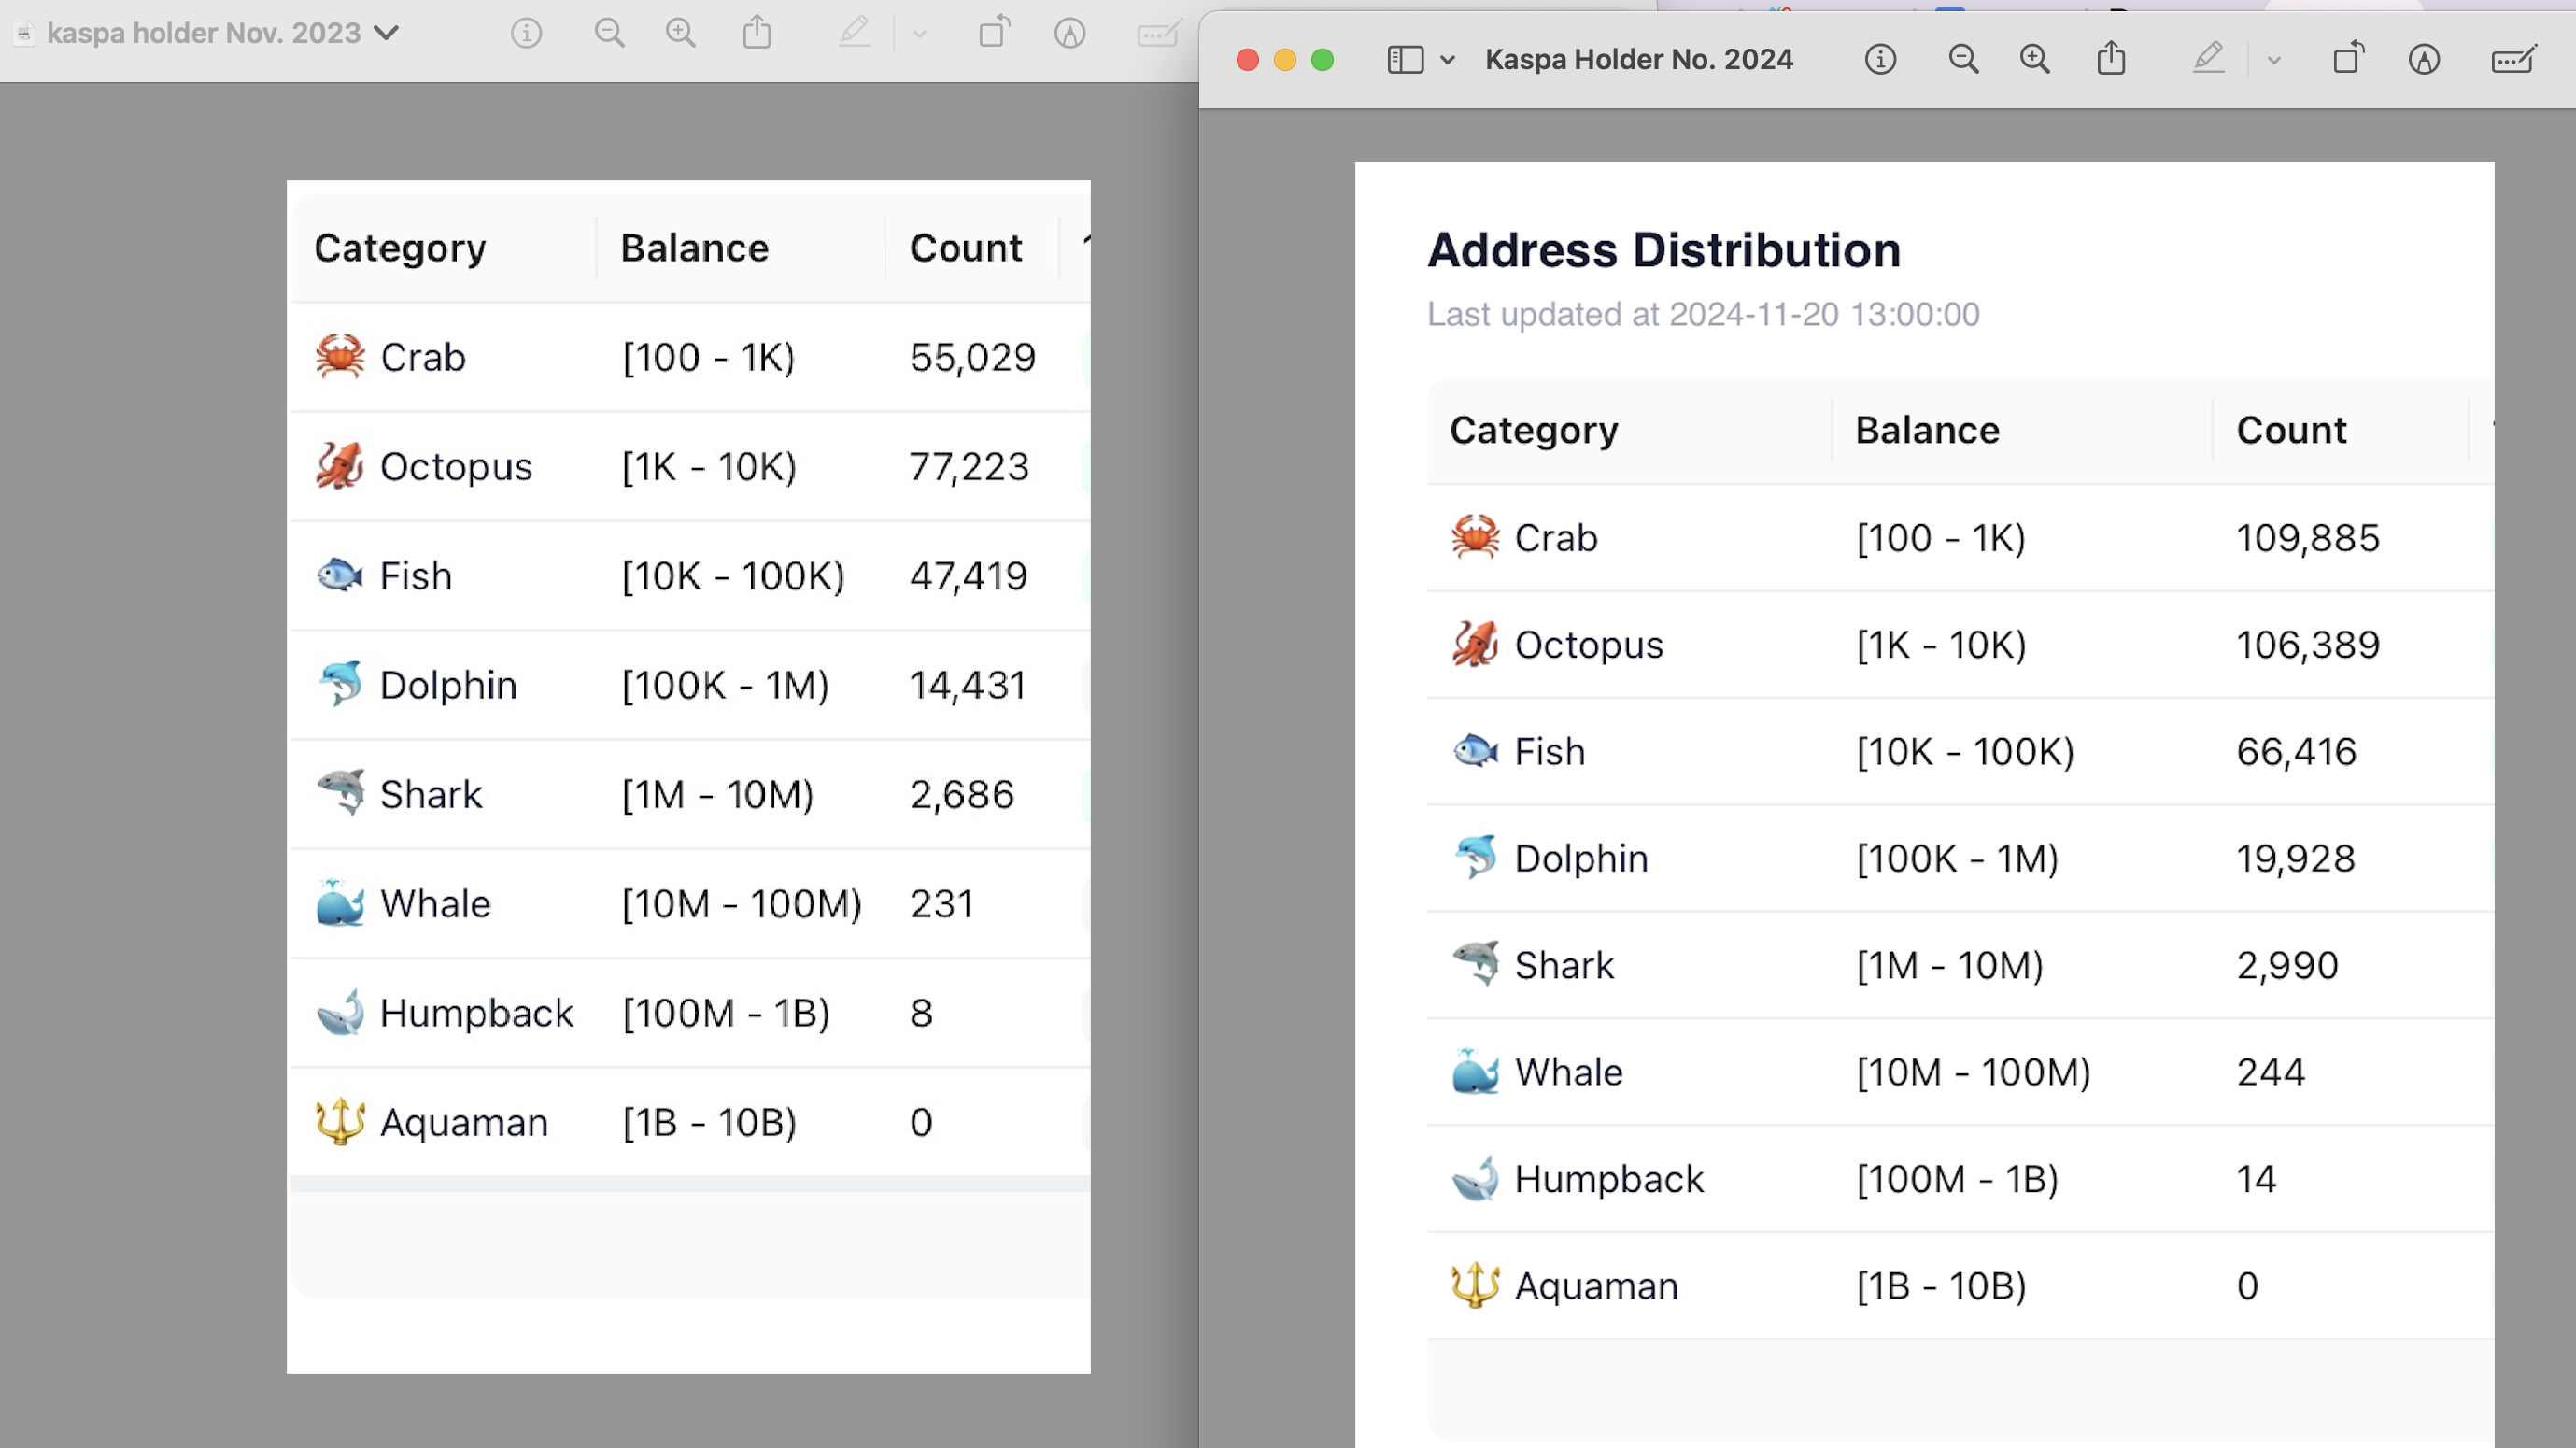Image resolution: width=2576 pixels, height=1448 pixels.
Task: Click Crab count 55,029 in 2023 table
Action: pos(972,358)
